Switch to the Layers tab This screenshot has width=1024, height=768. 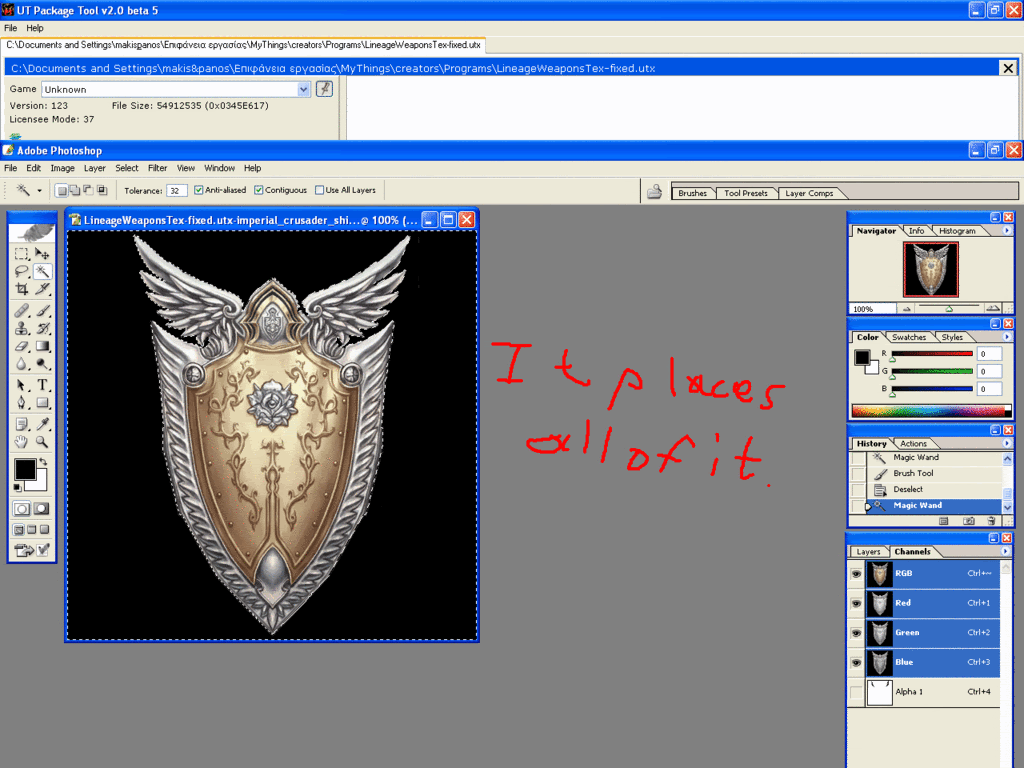pos(868,551)
